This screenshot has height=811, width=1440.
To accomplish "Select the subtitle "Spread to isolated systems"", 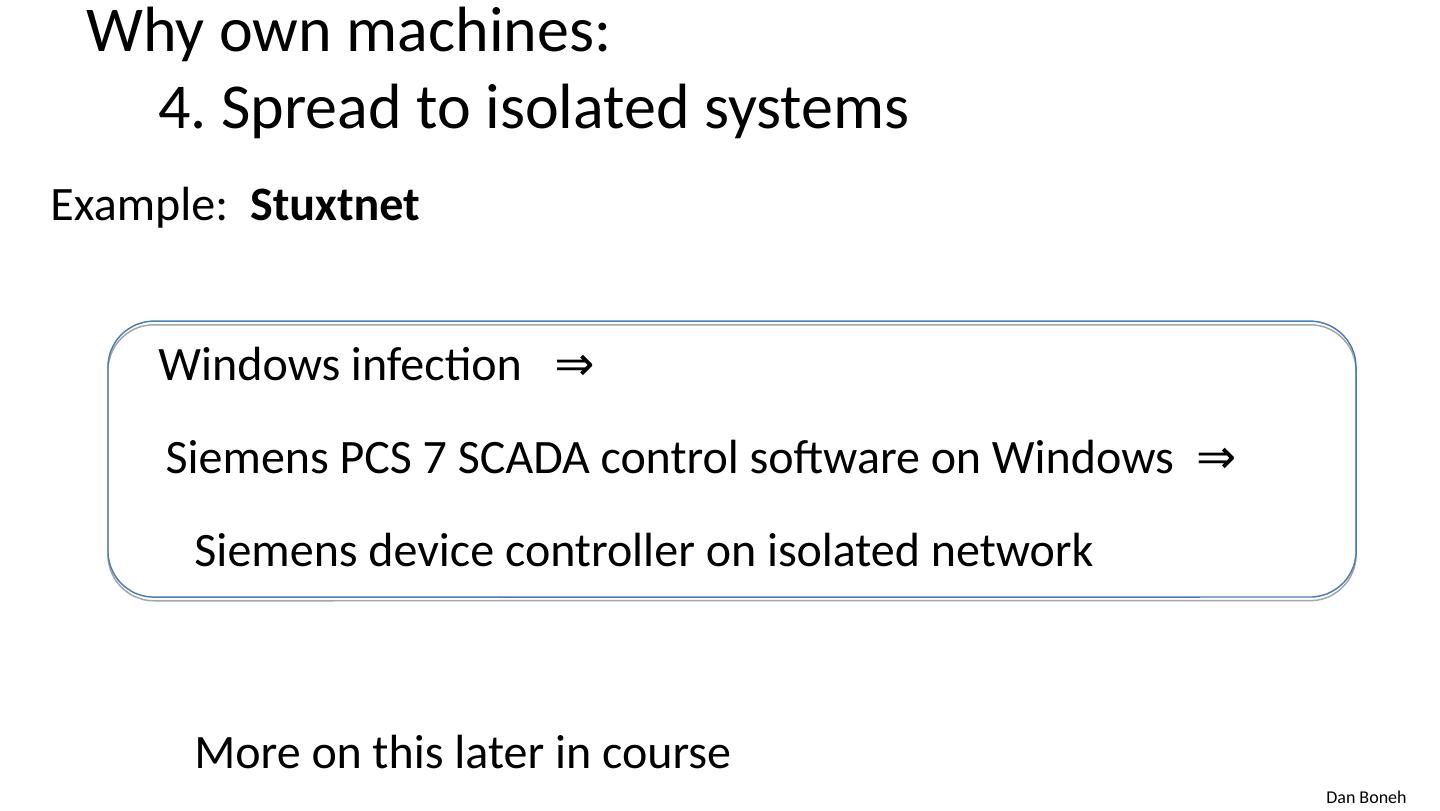I will 564,108.
